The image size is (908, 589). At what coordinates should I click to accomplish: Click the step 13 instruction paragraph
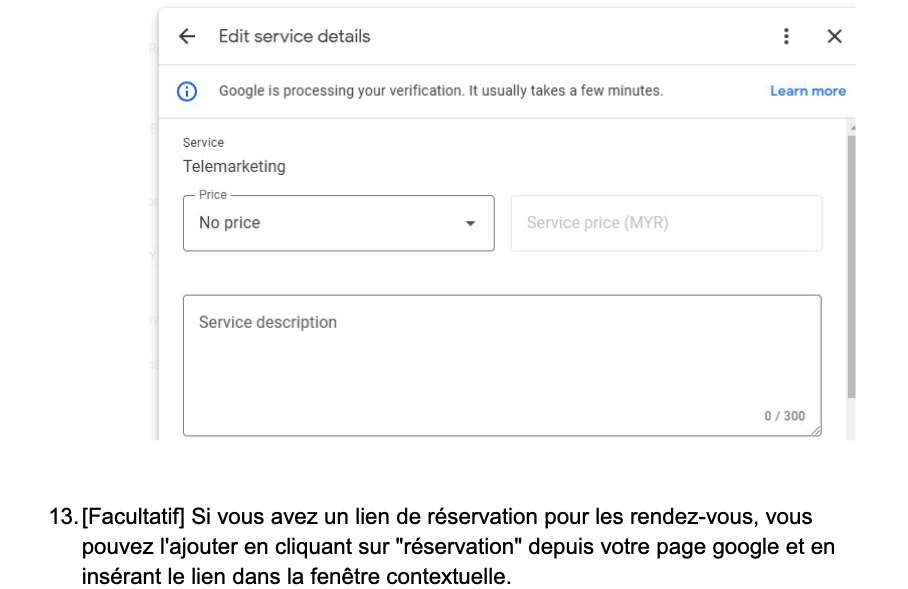tap(458, 548)
